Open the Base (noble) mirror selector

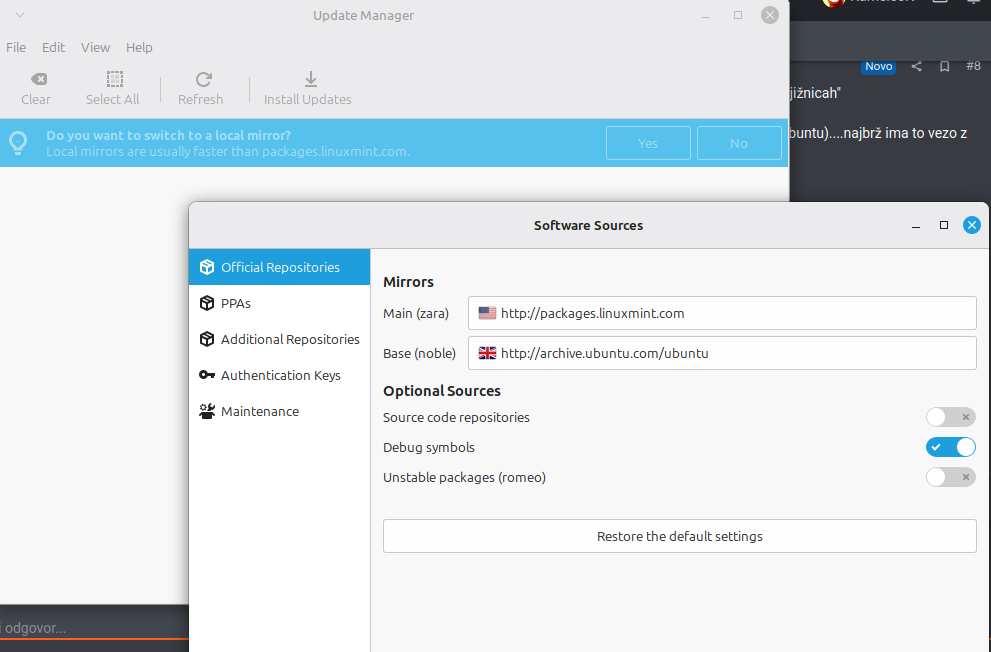(x=721, y=354)
